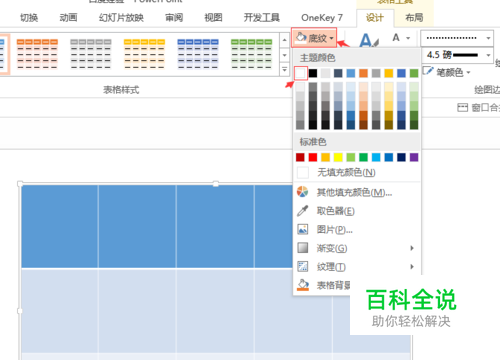
Task: Pick the black theme color swatch
Action: coord(313,73)
